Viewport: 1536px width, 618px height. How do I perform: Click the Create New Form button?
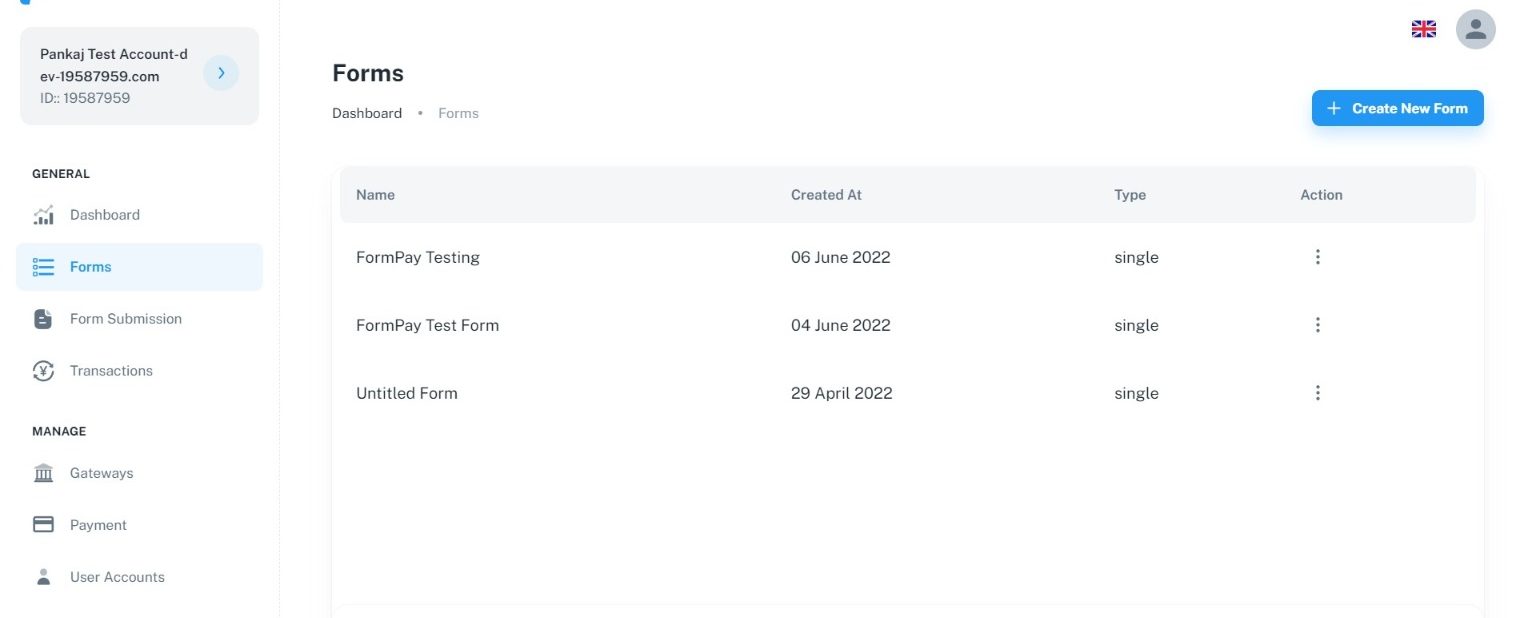[x=1397, y=108]
